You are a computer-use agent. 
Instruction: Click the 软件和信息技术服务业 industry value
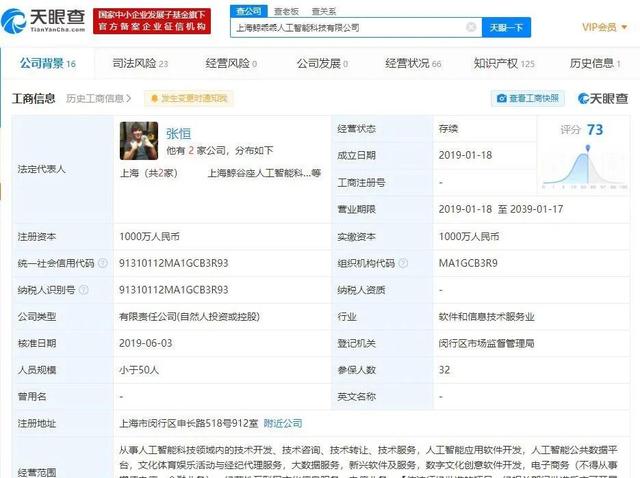pos(487,316)
